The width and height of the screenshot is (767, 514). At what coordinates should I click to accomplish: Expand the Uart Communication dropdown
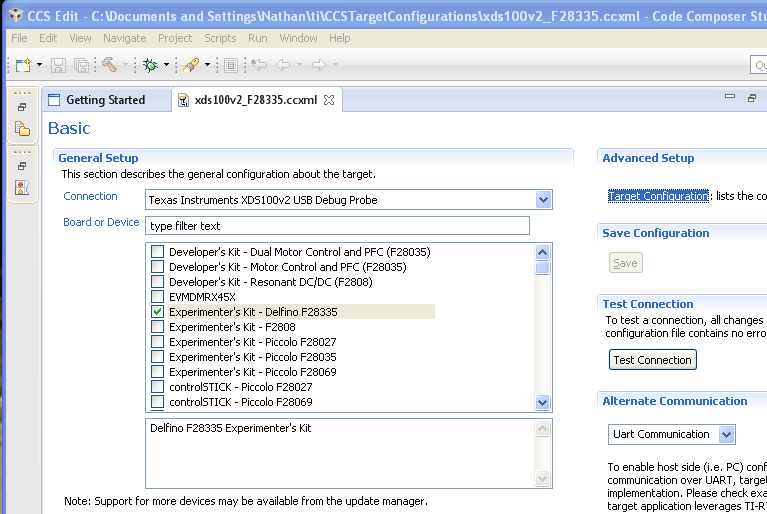click(x=726, y=434)
